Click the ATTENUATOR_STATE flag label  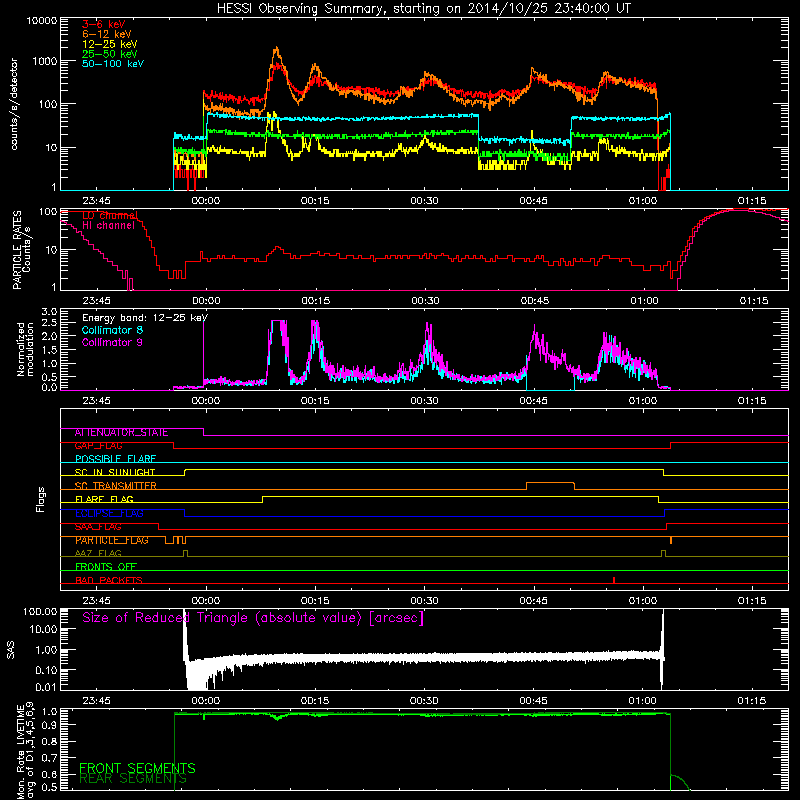[x=121, y=433]
